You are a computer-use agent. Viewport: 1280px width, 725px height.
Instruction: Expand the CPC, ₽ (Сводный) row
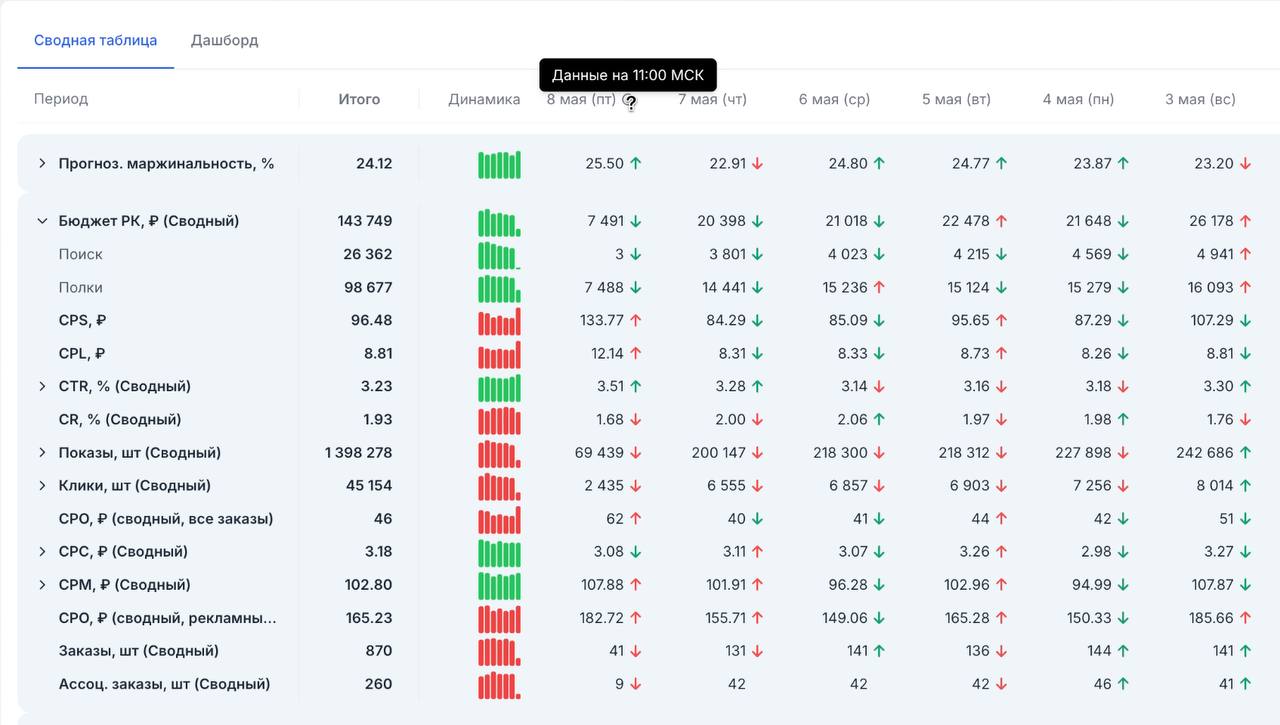[x=42, y=551]
